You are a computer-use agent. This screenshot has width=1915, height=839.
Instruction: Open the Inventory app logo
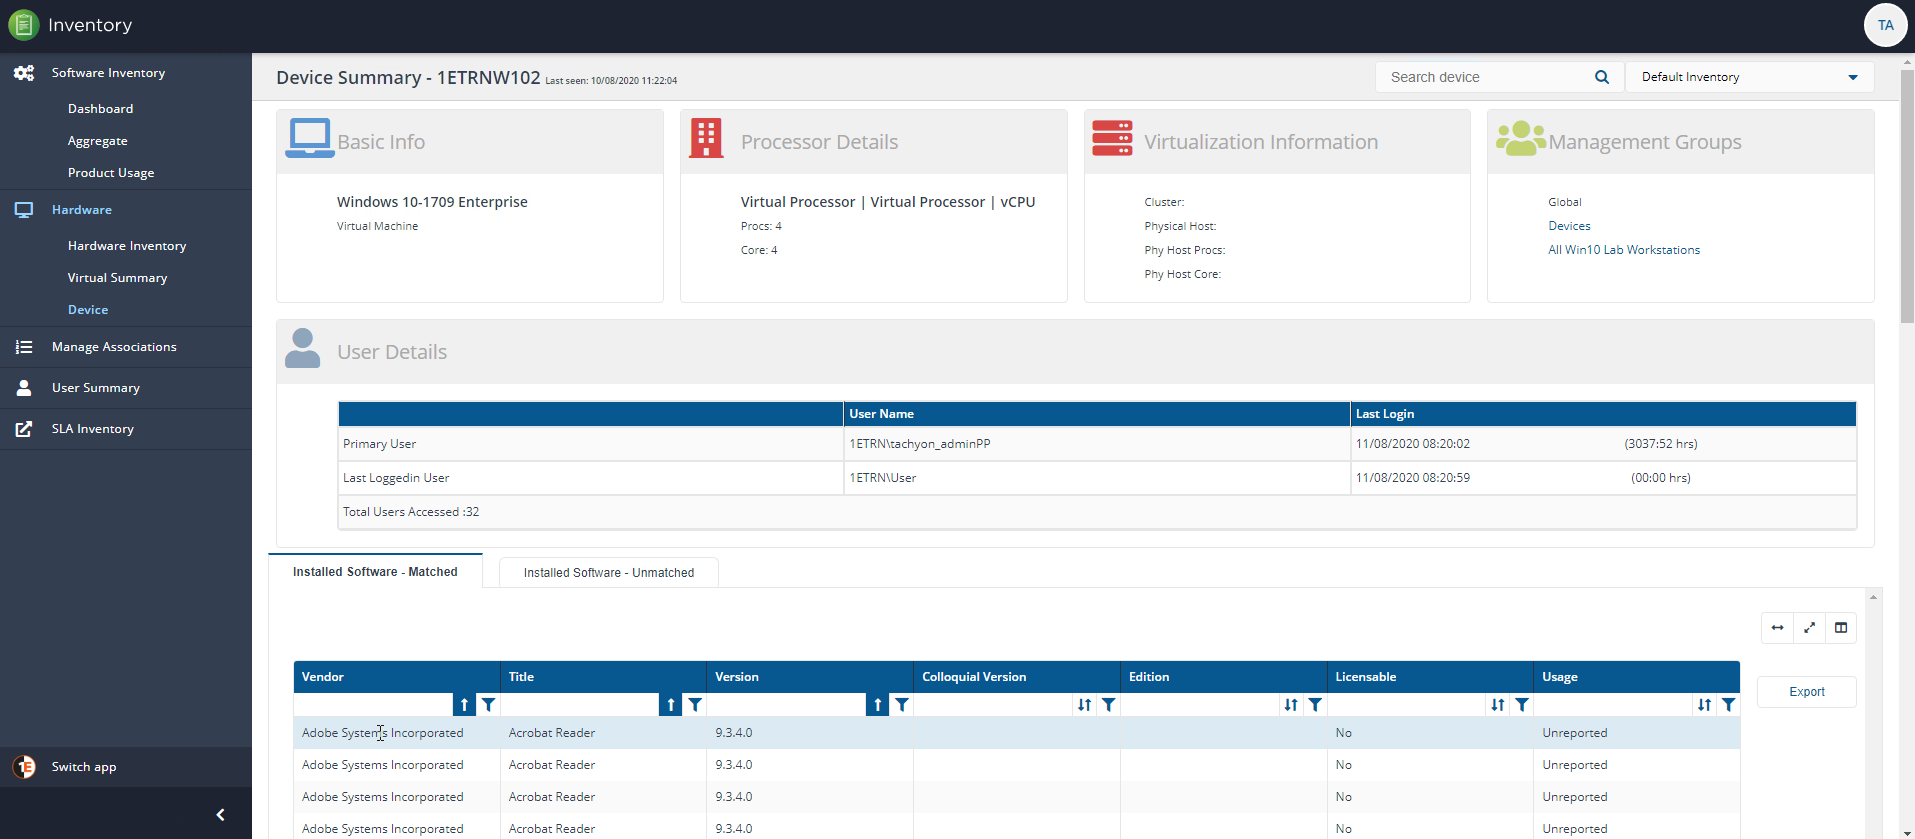click(24, 25)
